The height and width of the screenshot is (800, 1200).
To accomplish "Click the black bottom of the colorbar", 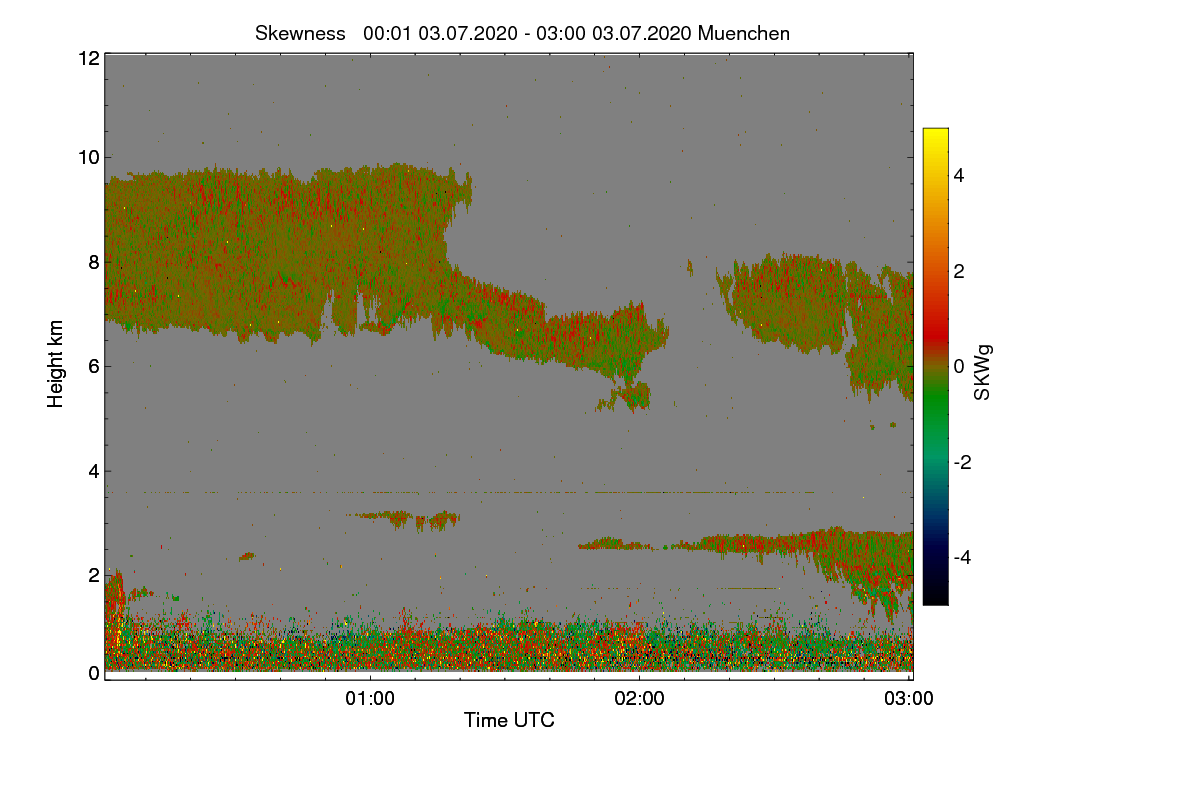I will (935, 595).
